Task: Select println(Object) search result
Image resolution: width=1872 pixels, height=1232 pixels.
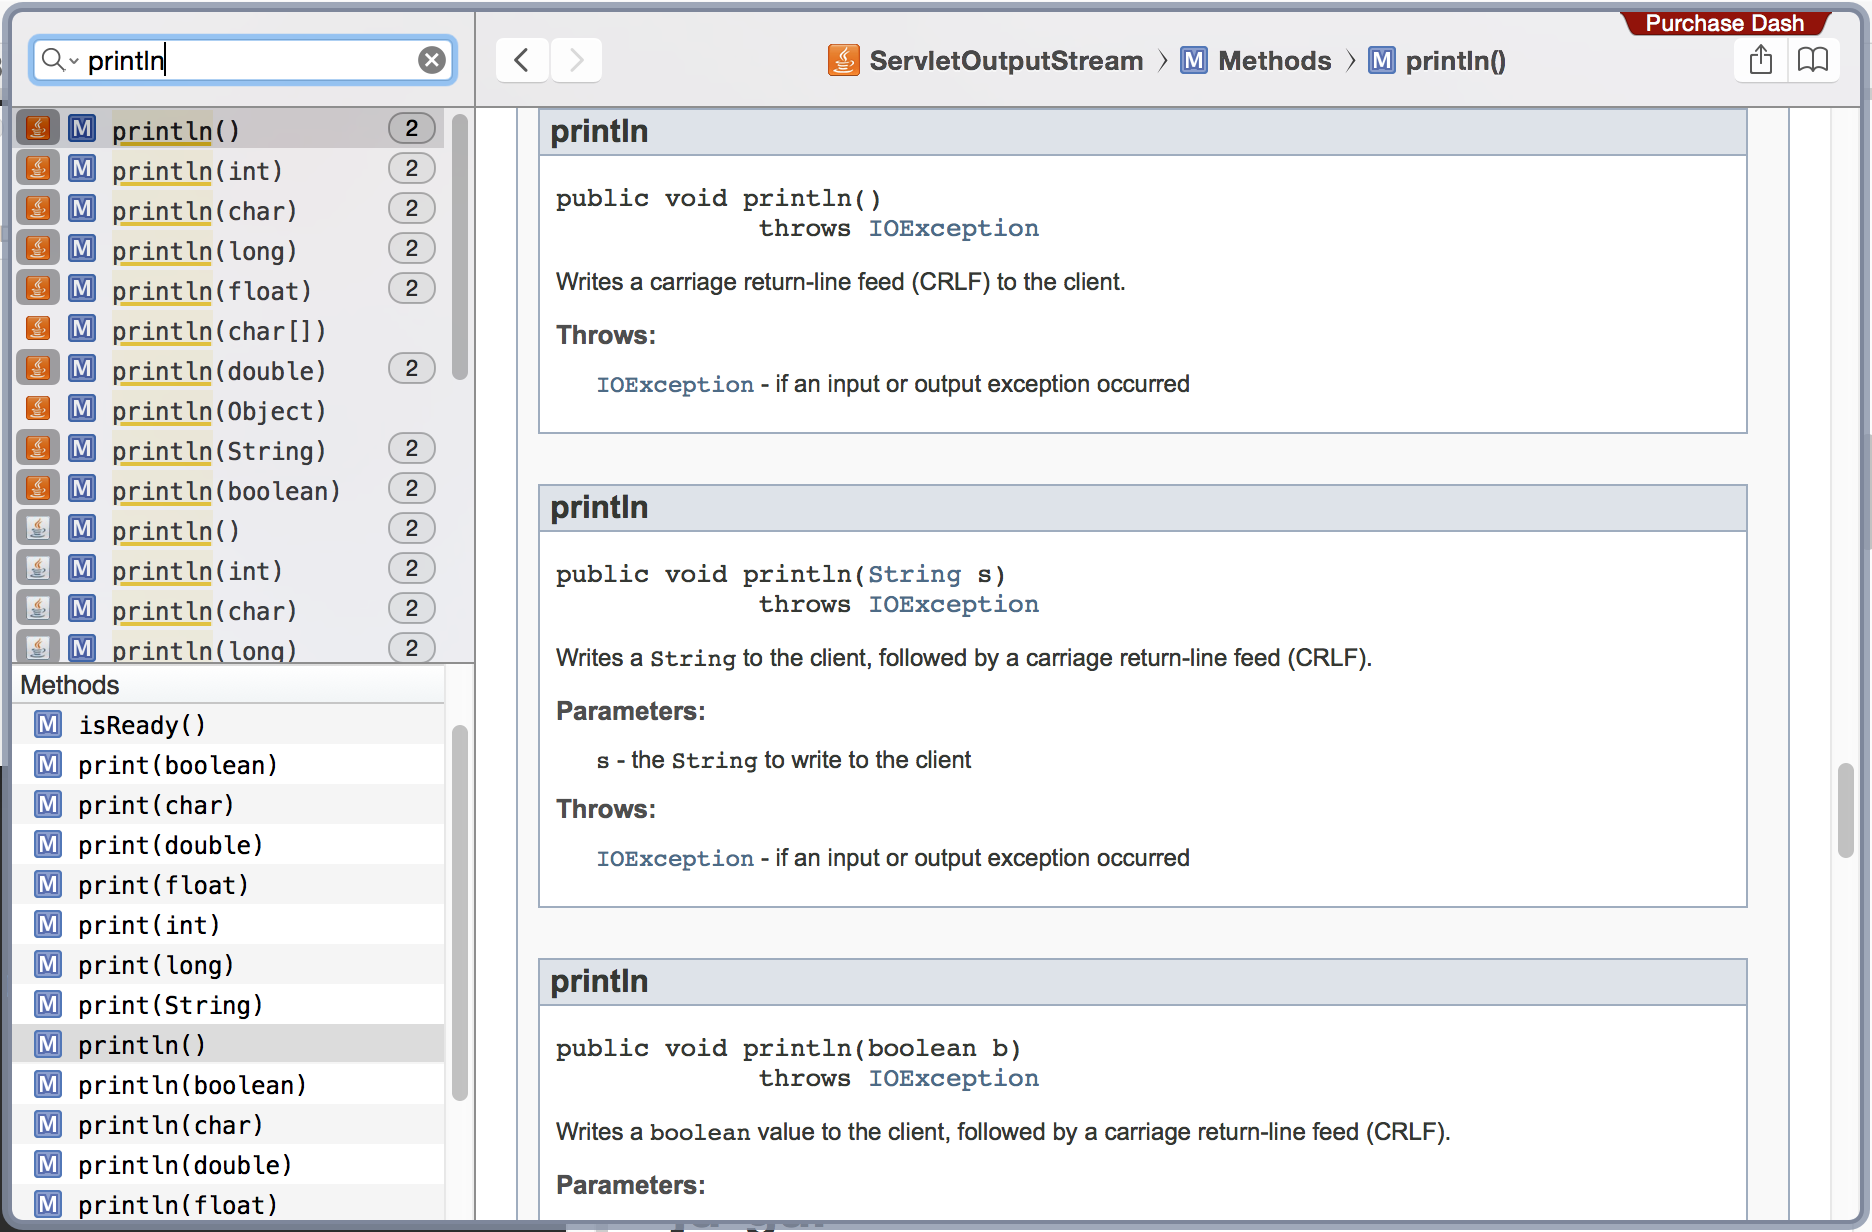Action: pyautogui.click(x=230, y=410)
